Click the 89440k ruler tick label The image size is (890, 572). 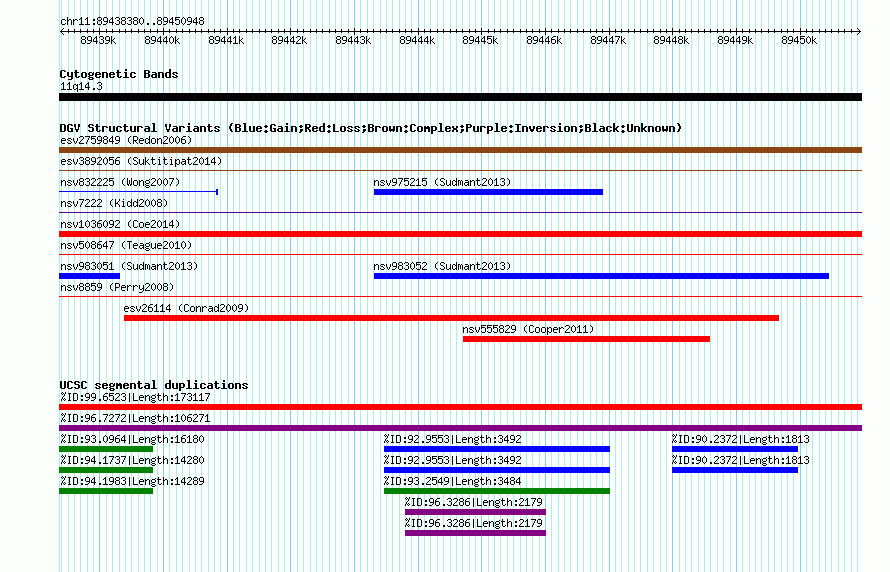click(162, 40)
